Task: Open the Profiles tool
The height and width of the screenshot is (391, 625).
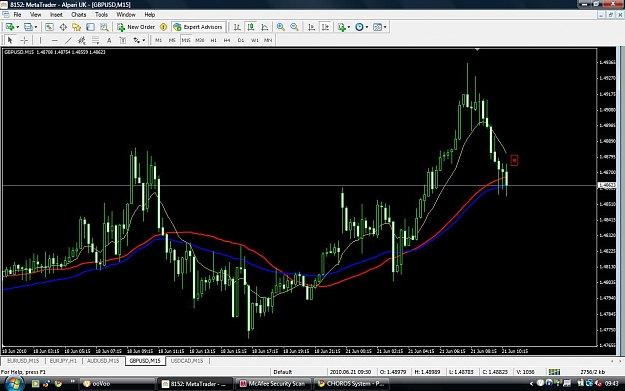Action: coord(28,27)
